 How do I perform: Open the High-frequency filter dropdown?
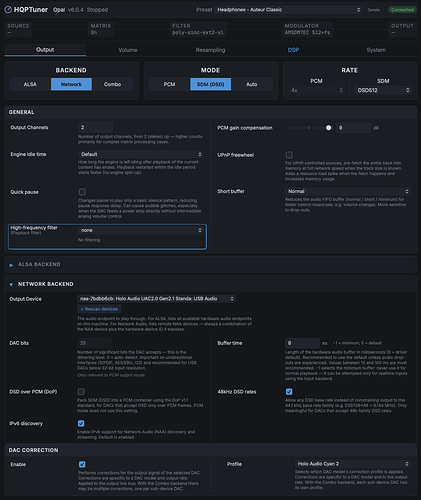(141, 230)
